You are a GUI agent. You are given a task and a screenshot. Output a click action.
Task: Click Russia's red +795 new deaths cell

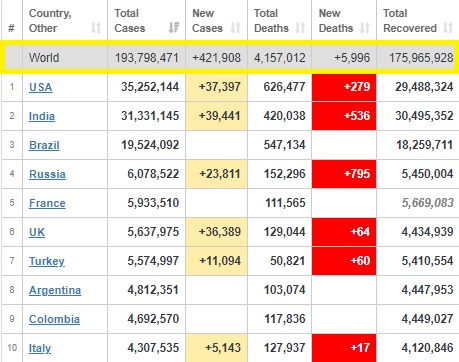344,174
